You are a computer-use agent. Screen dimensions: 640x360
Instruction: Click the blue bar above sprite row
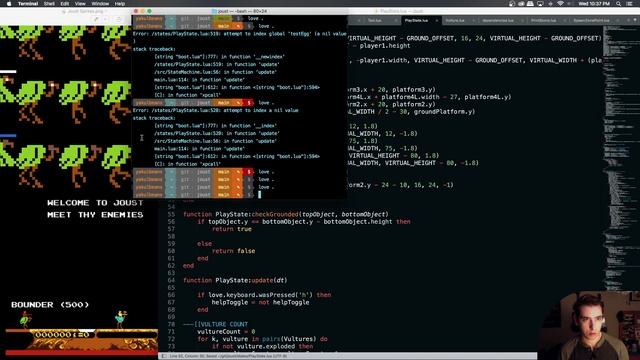point(8,136)
